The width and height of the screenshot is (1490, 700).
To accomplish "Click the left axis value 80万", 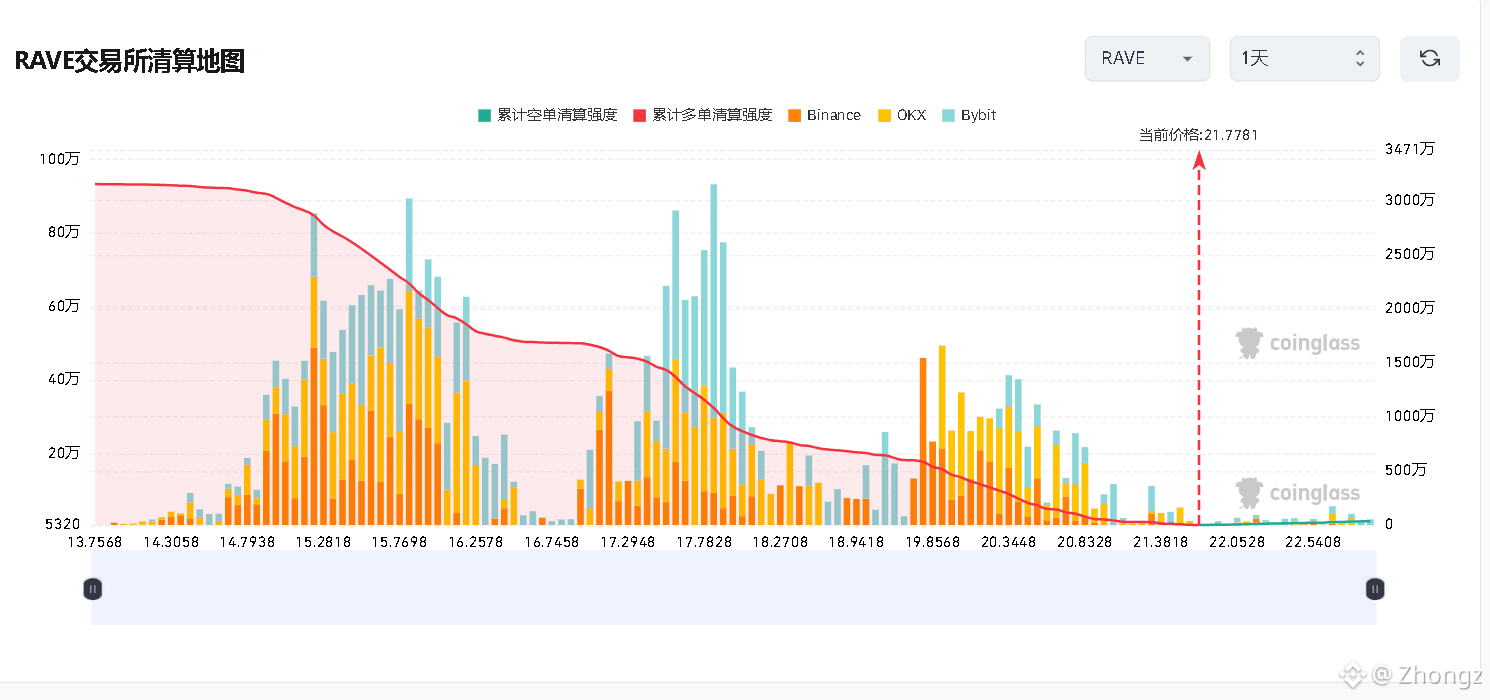I will [64, 231].
